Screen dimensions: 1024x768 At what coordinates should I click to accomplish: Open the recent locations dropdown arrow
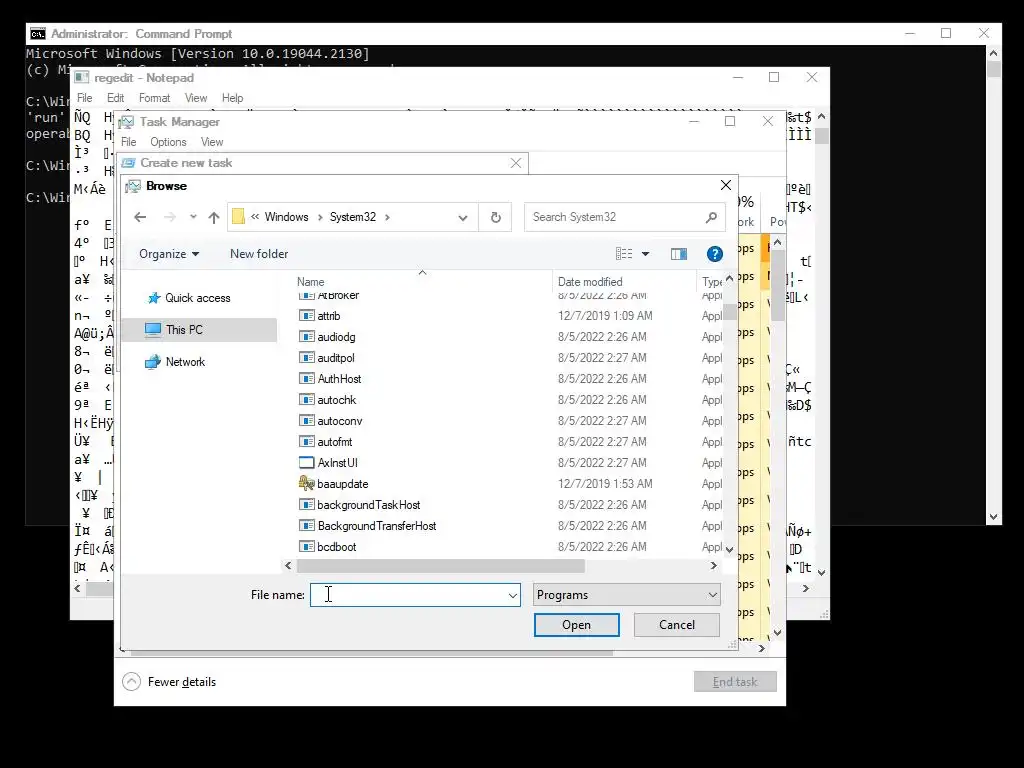coord(193,217)
